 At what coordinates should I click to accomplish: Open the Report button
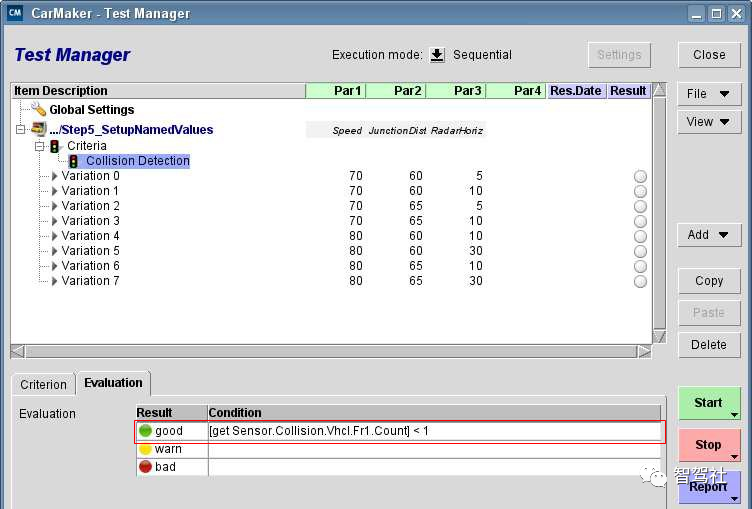pos(709,487)
